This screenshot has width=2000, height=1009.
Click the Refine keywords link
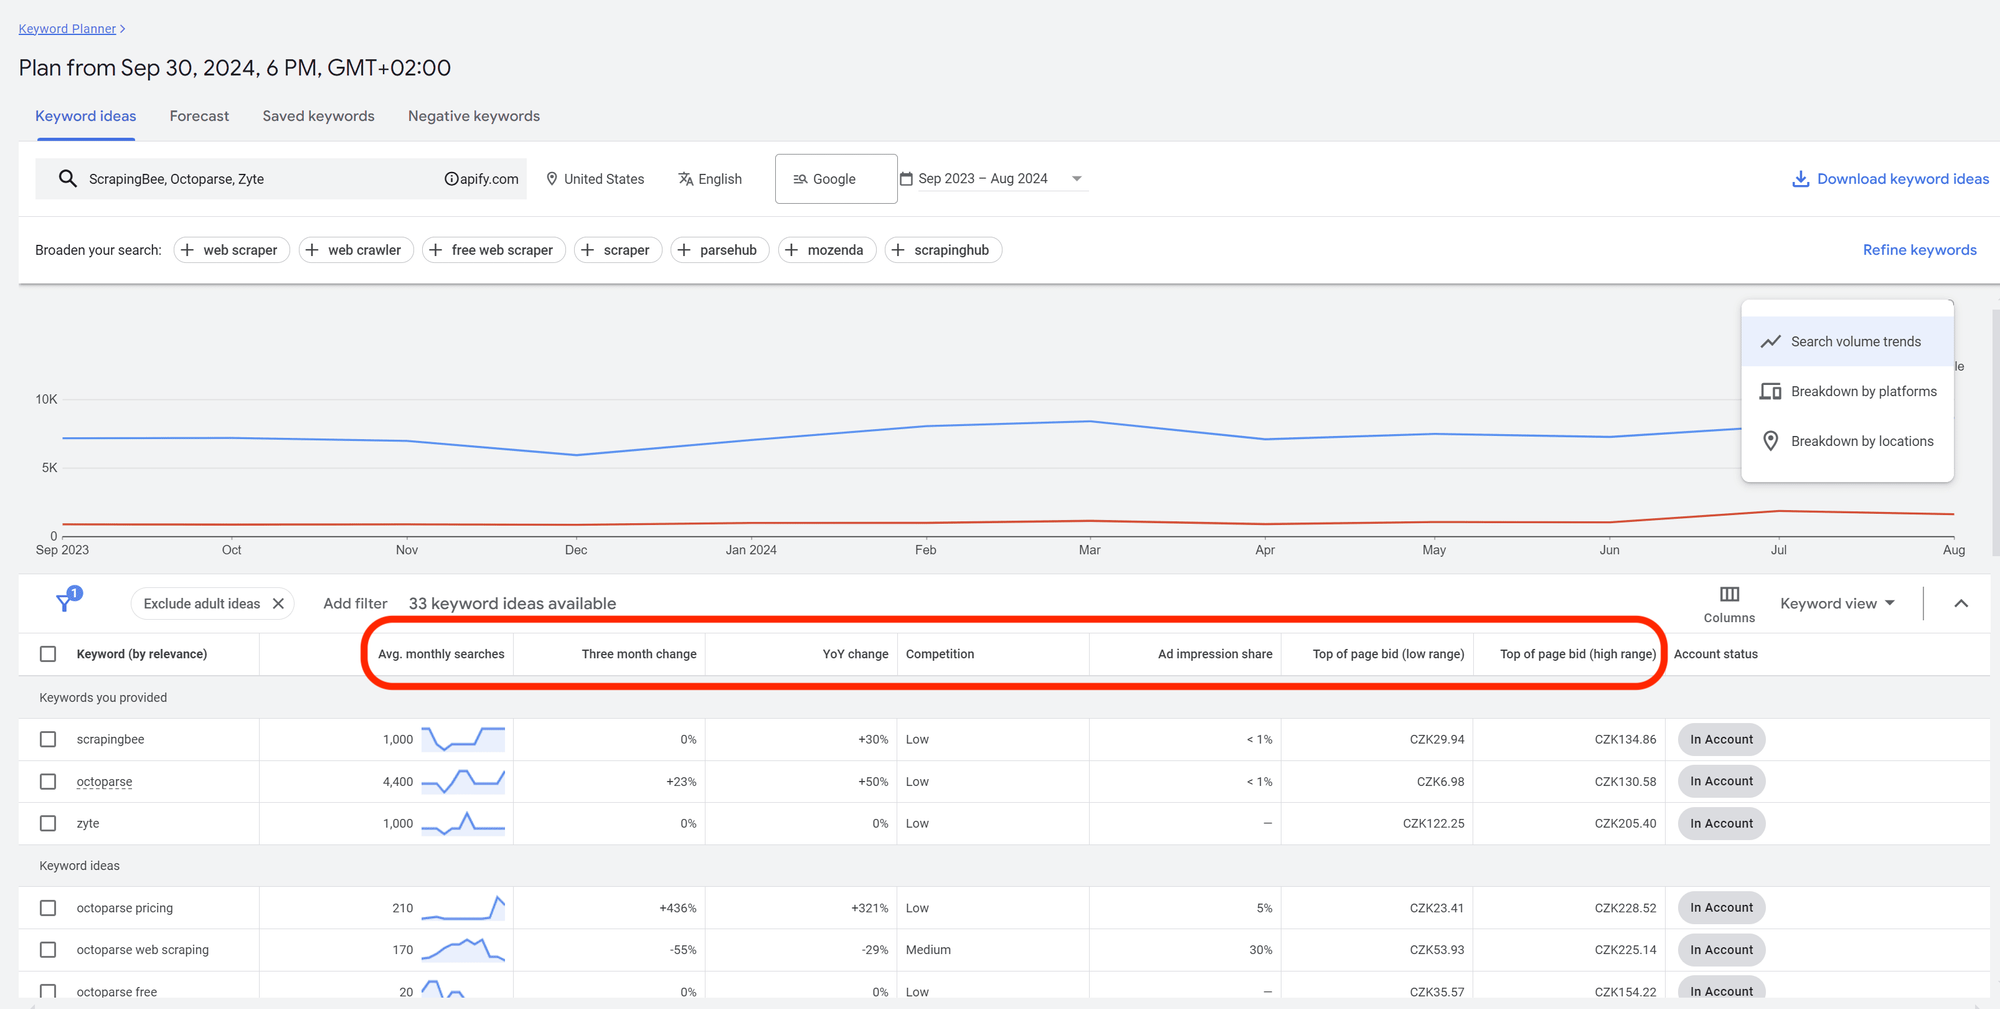(x=1919, y=249)
